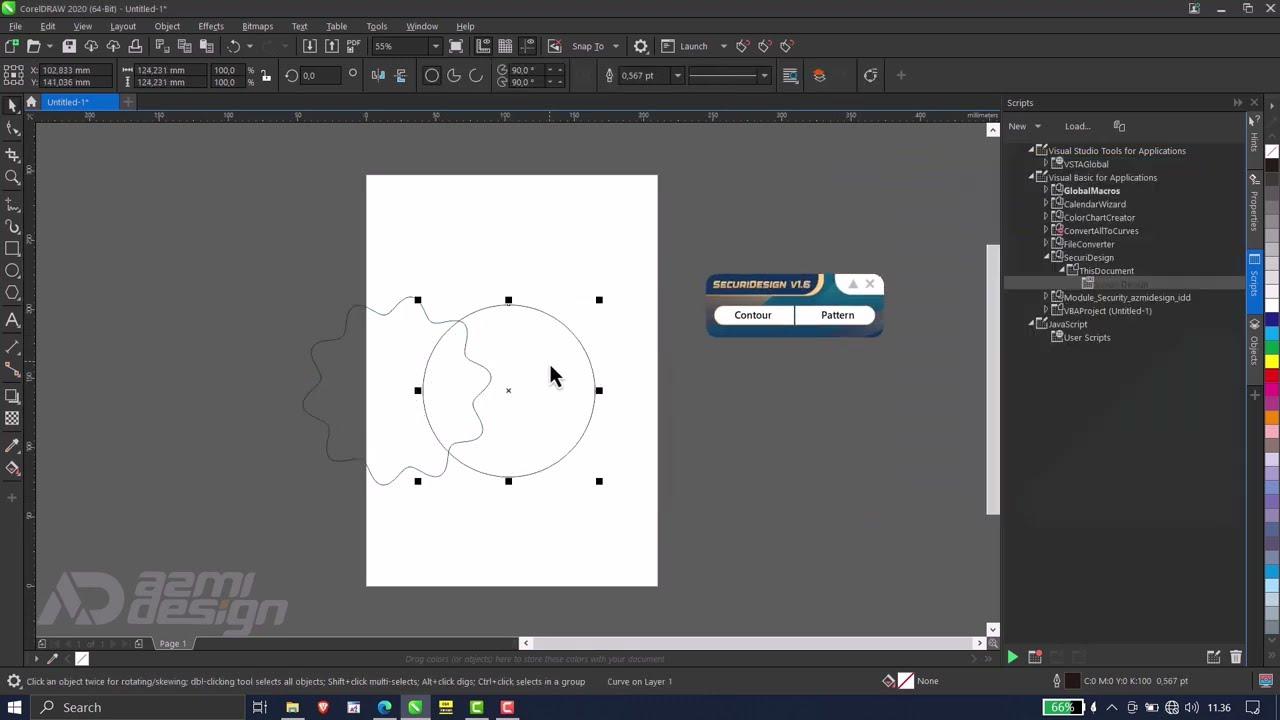Select the Crop tool

[x=12, y=154]
